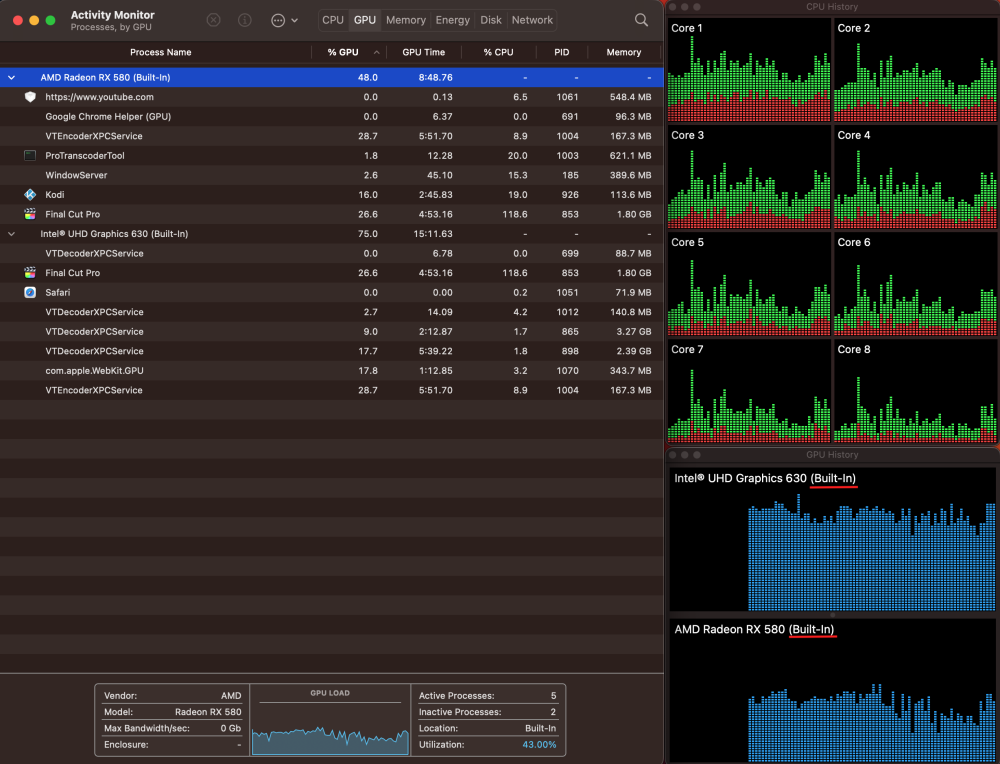
Task: Click the Max Bandwidth/sec value
Action: tap(231, 728)
